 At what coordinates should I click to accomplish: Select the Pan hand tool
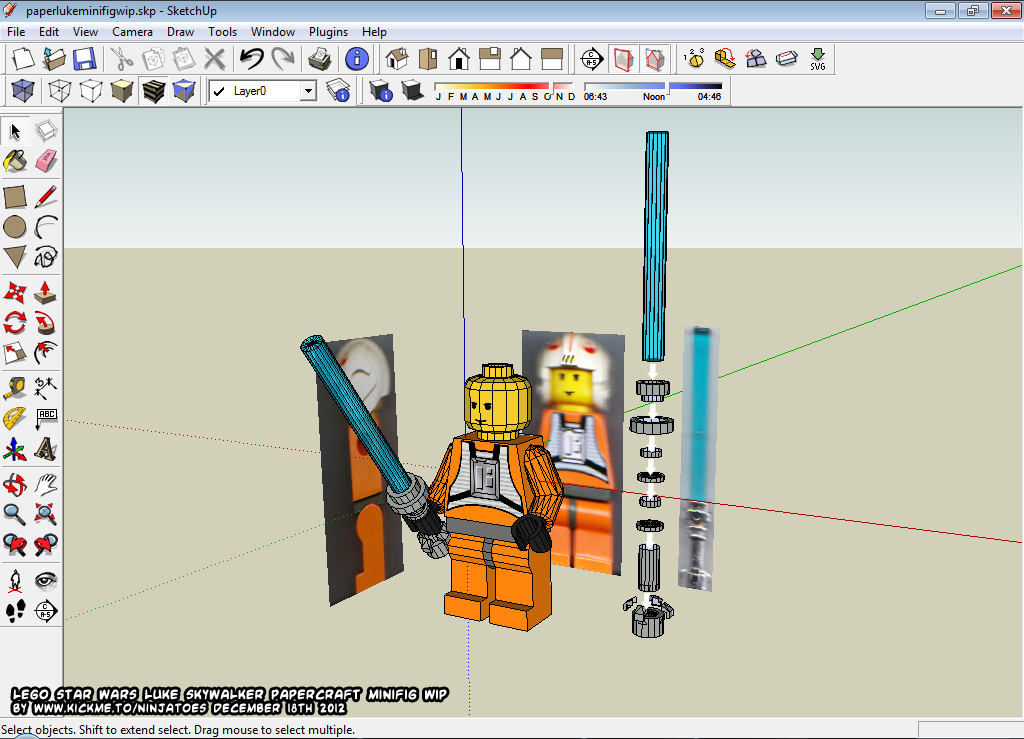click(x=46, y=484)
